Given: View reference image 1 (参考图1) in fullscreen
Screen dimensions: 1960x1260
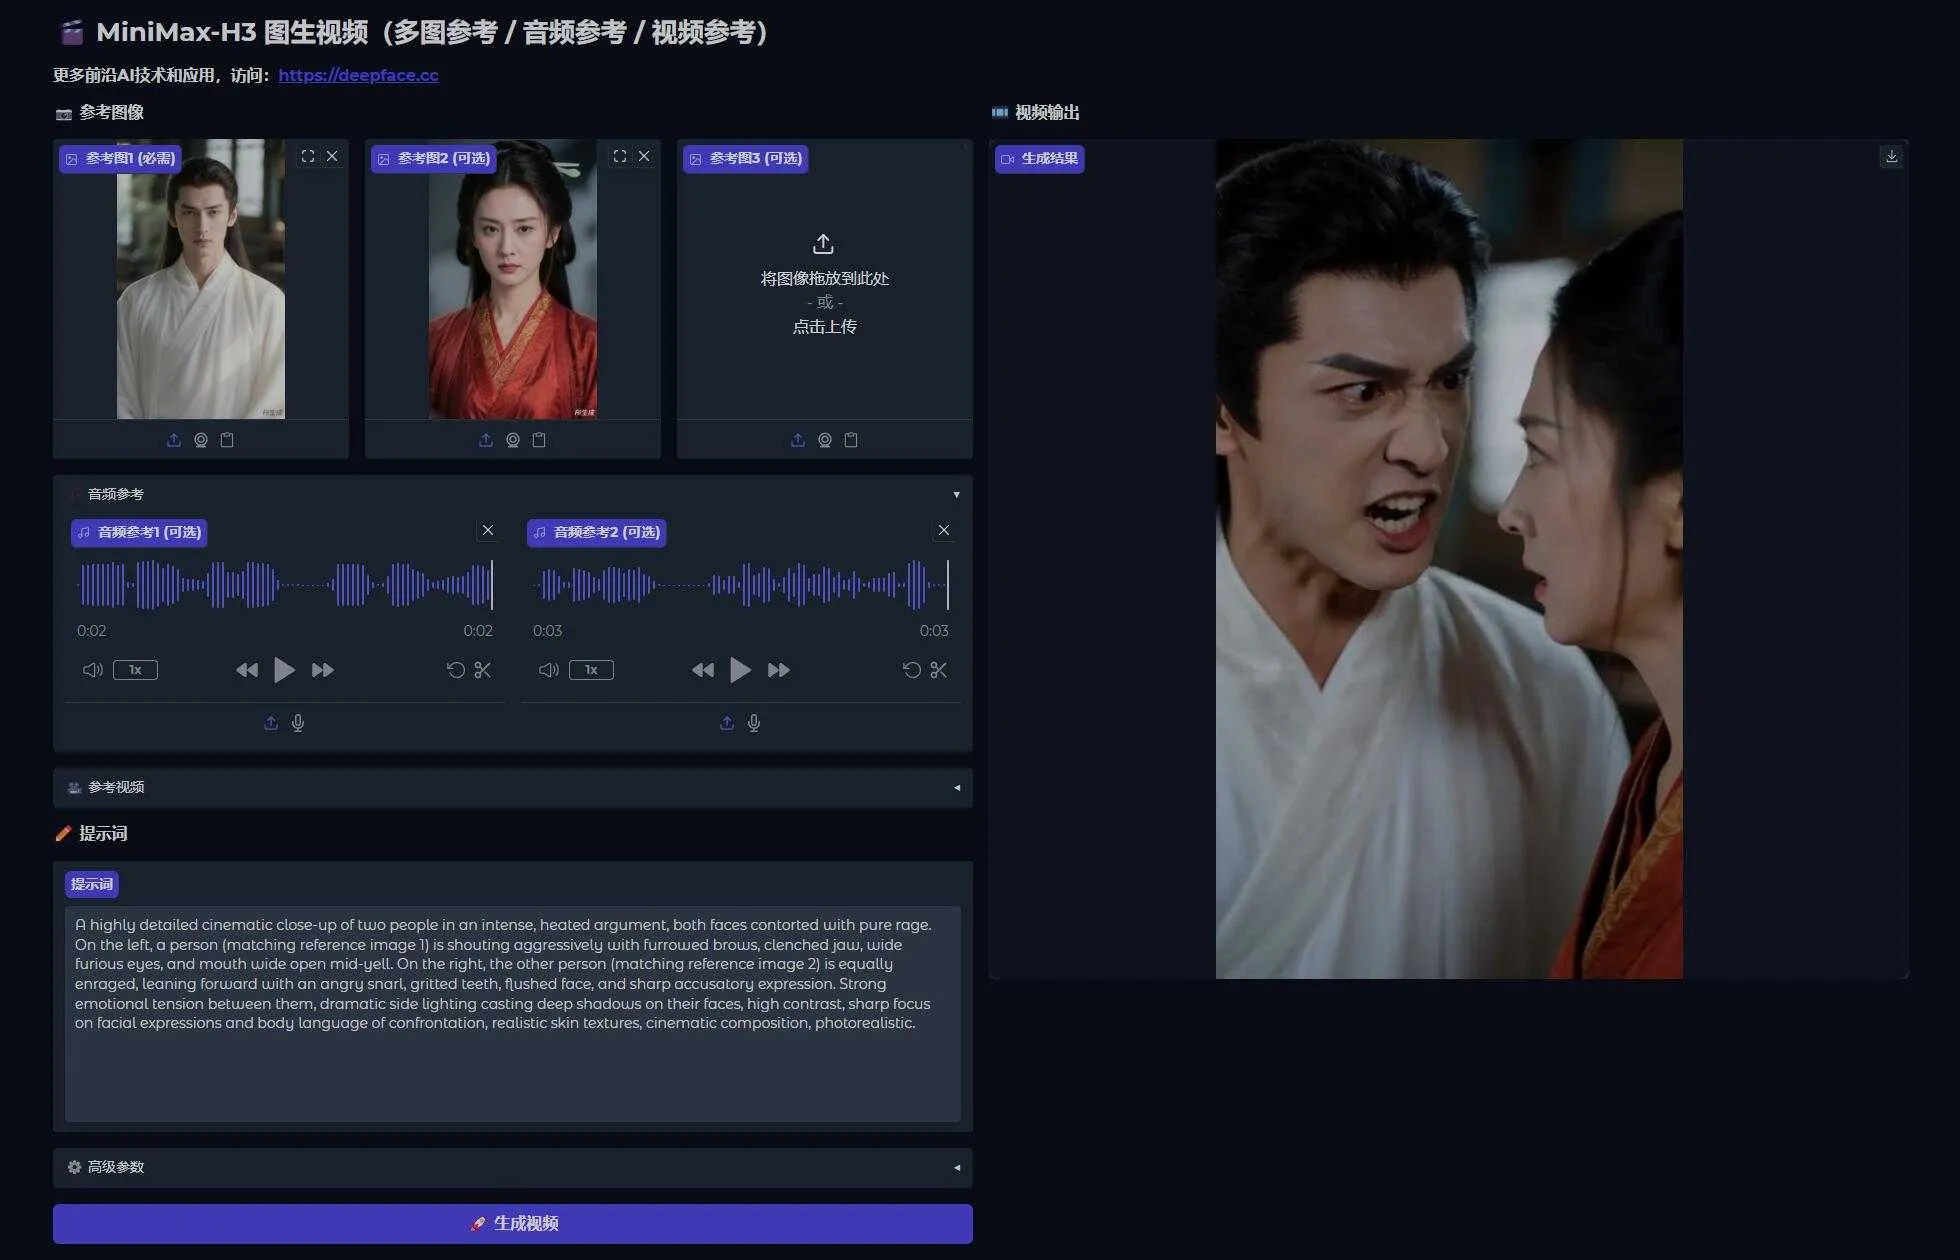Looking at the screenshot, I should [x=308, y=156].
